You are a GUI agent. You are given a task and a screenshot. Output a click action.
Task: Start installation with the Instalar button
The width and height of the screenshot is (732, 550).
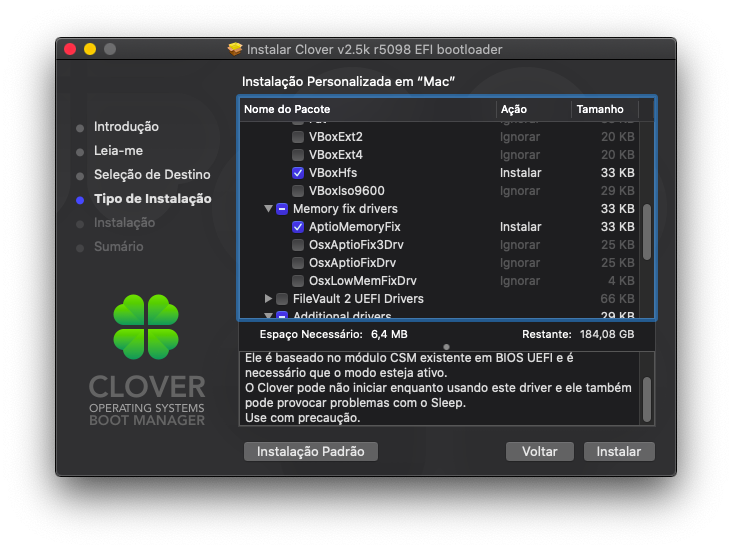pos(619,451)
